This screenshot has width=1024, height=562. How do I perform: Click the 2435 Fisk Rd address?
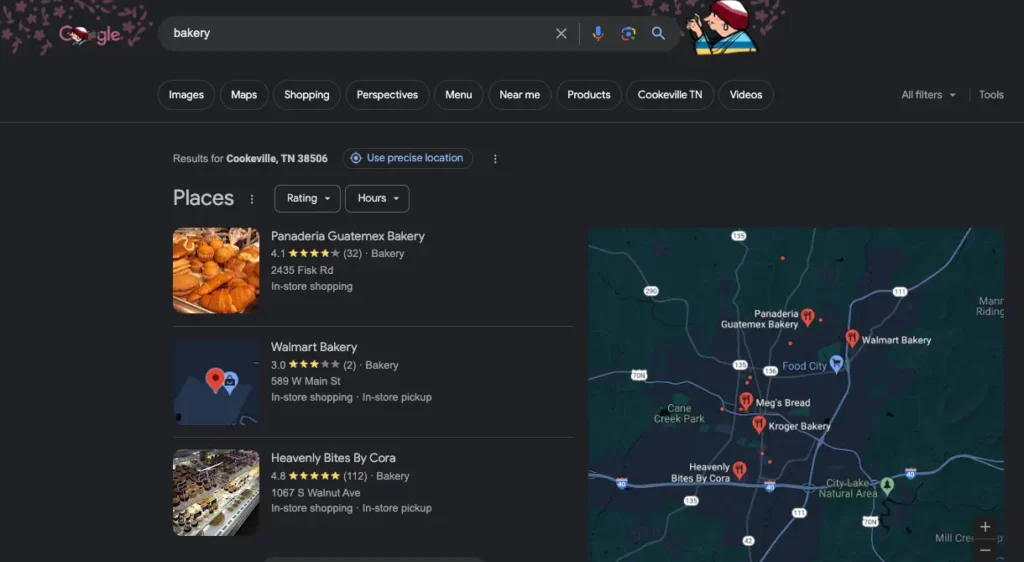pos(302,270)
